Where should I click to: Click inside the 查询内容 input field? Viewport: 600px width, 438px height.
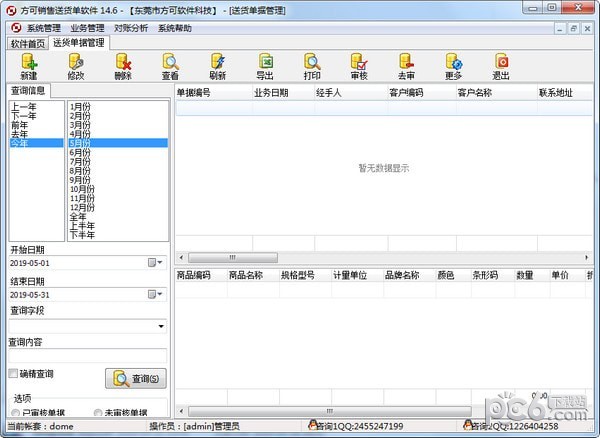coord(88,355)
